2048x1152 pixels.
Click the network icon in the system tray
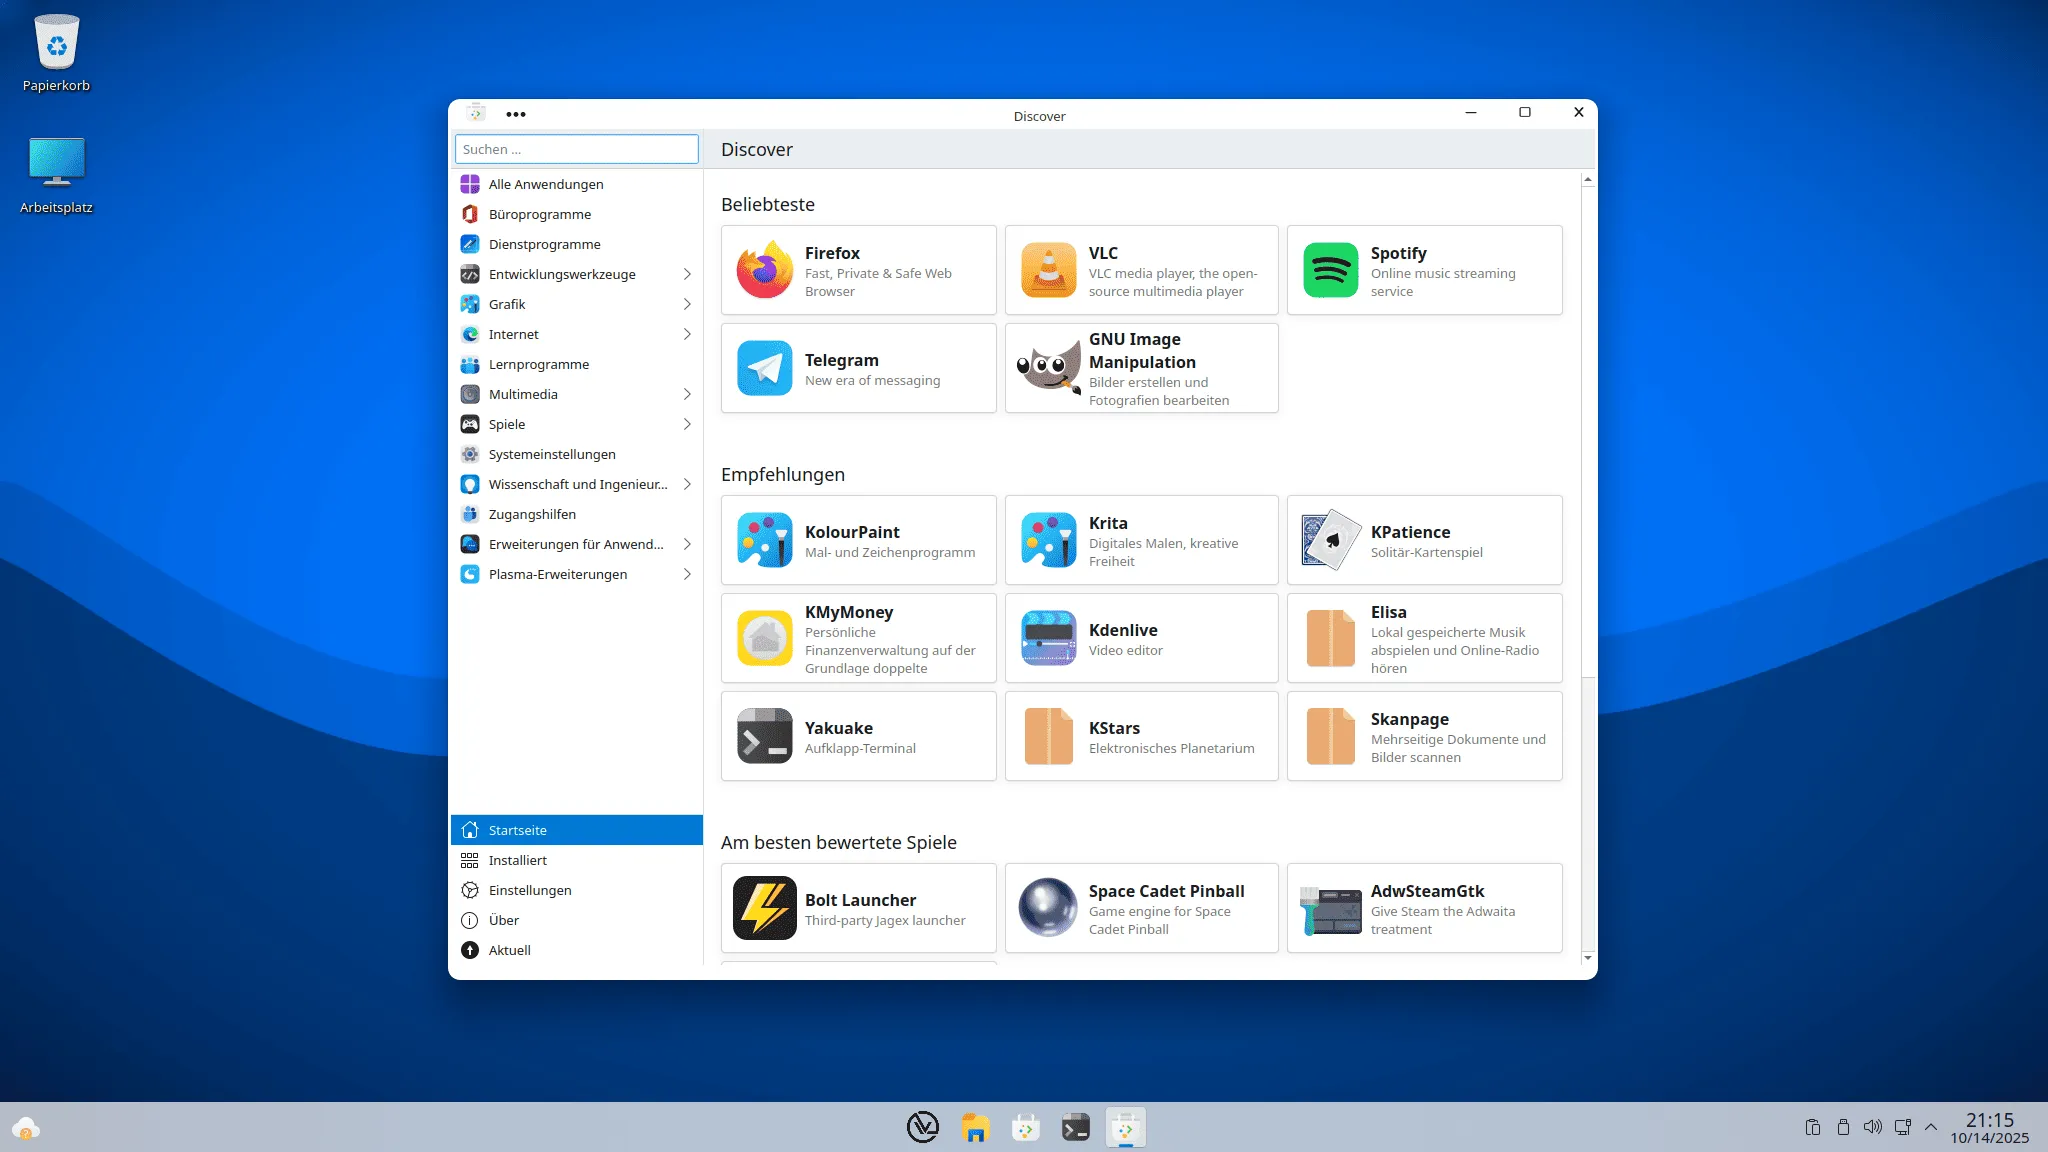pos(1901,1127)
